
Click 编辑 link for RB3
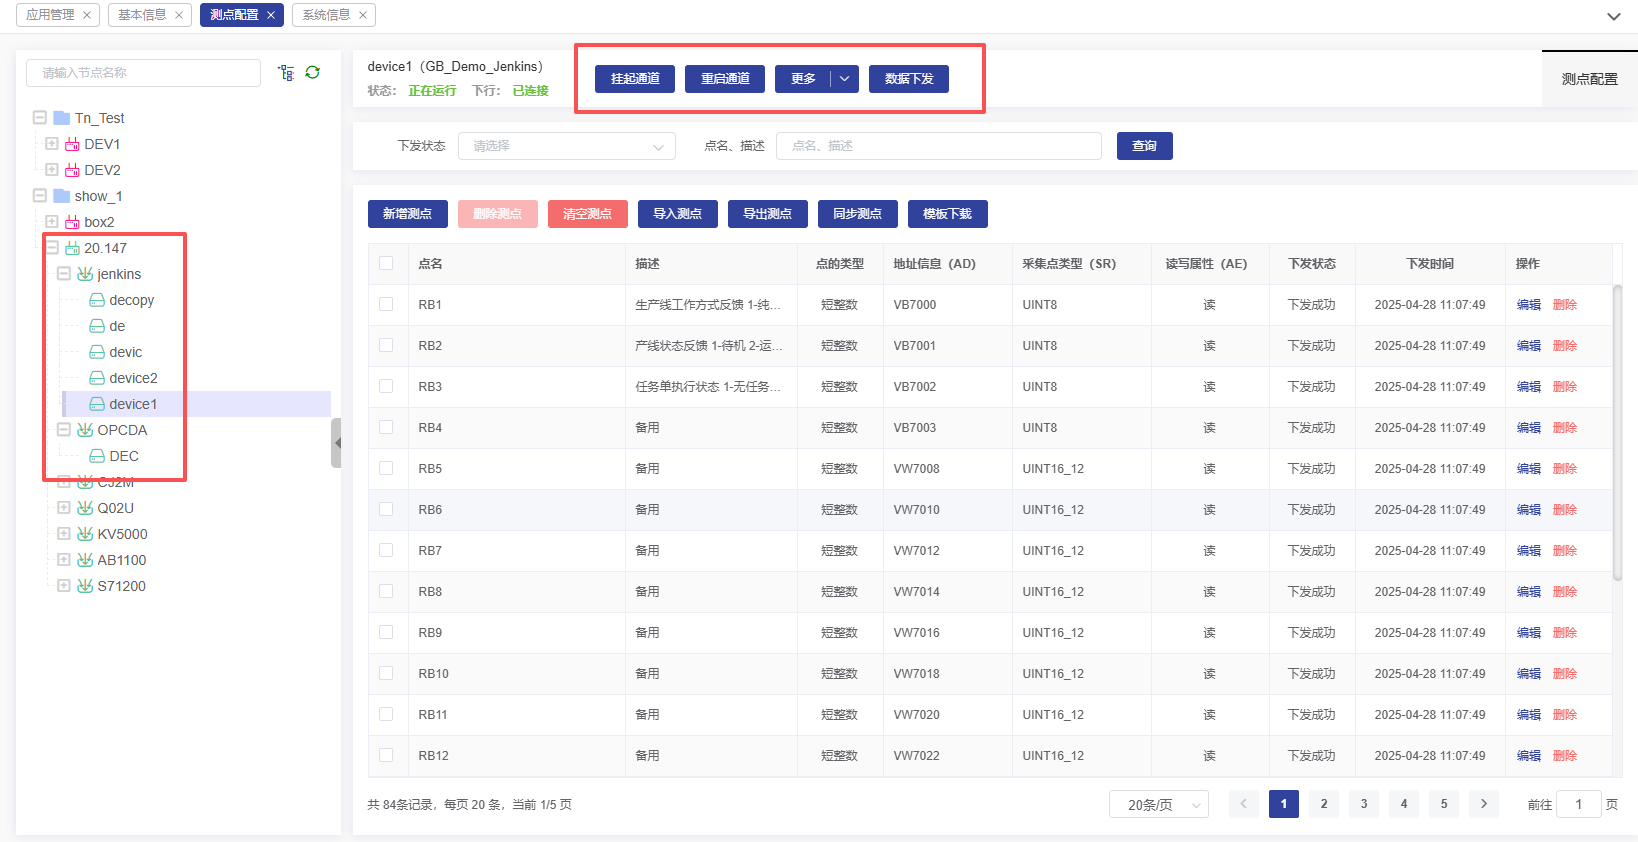coord(1528,387)
